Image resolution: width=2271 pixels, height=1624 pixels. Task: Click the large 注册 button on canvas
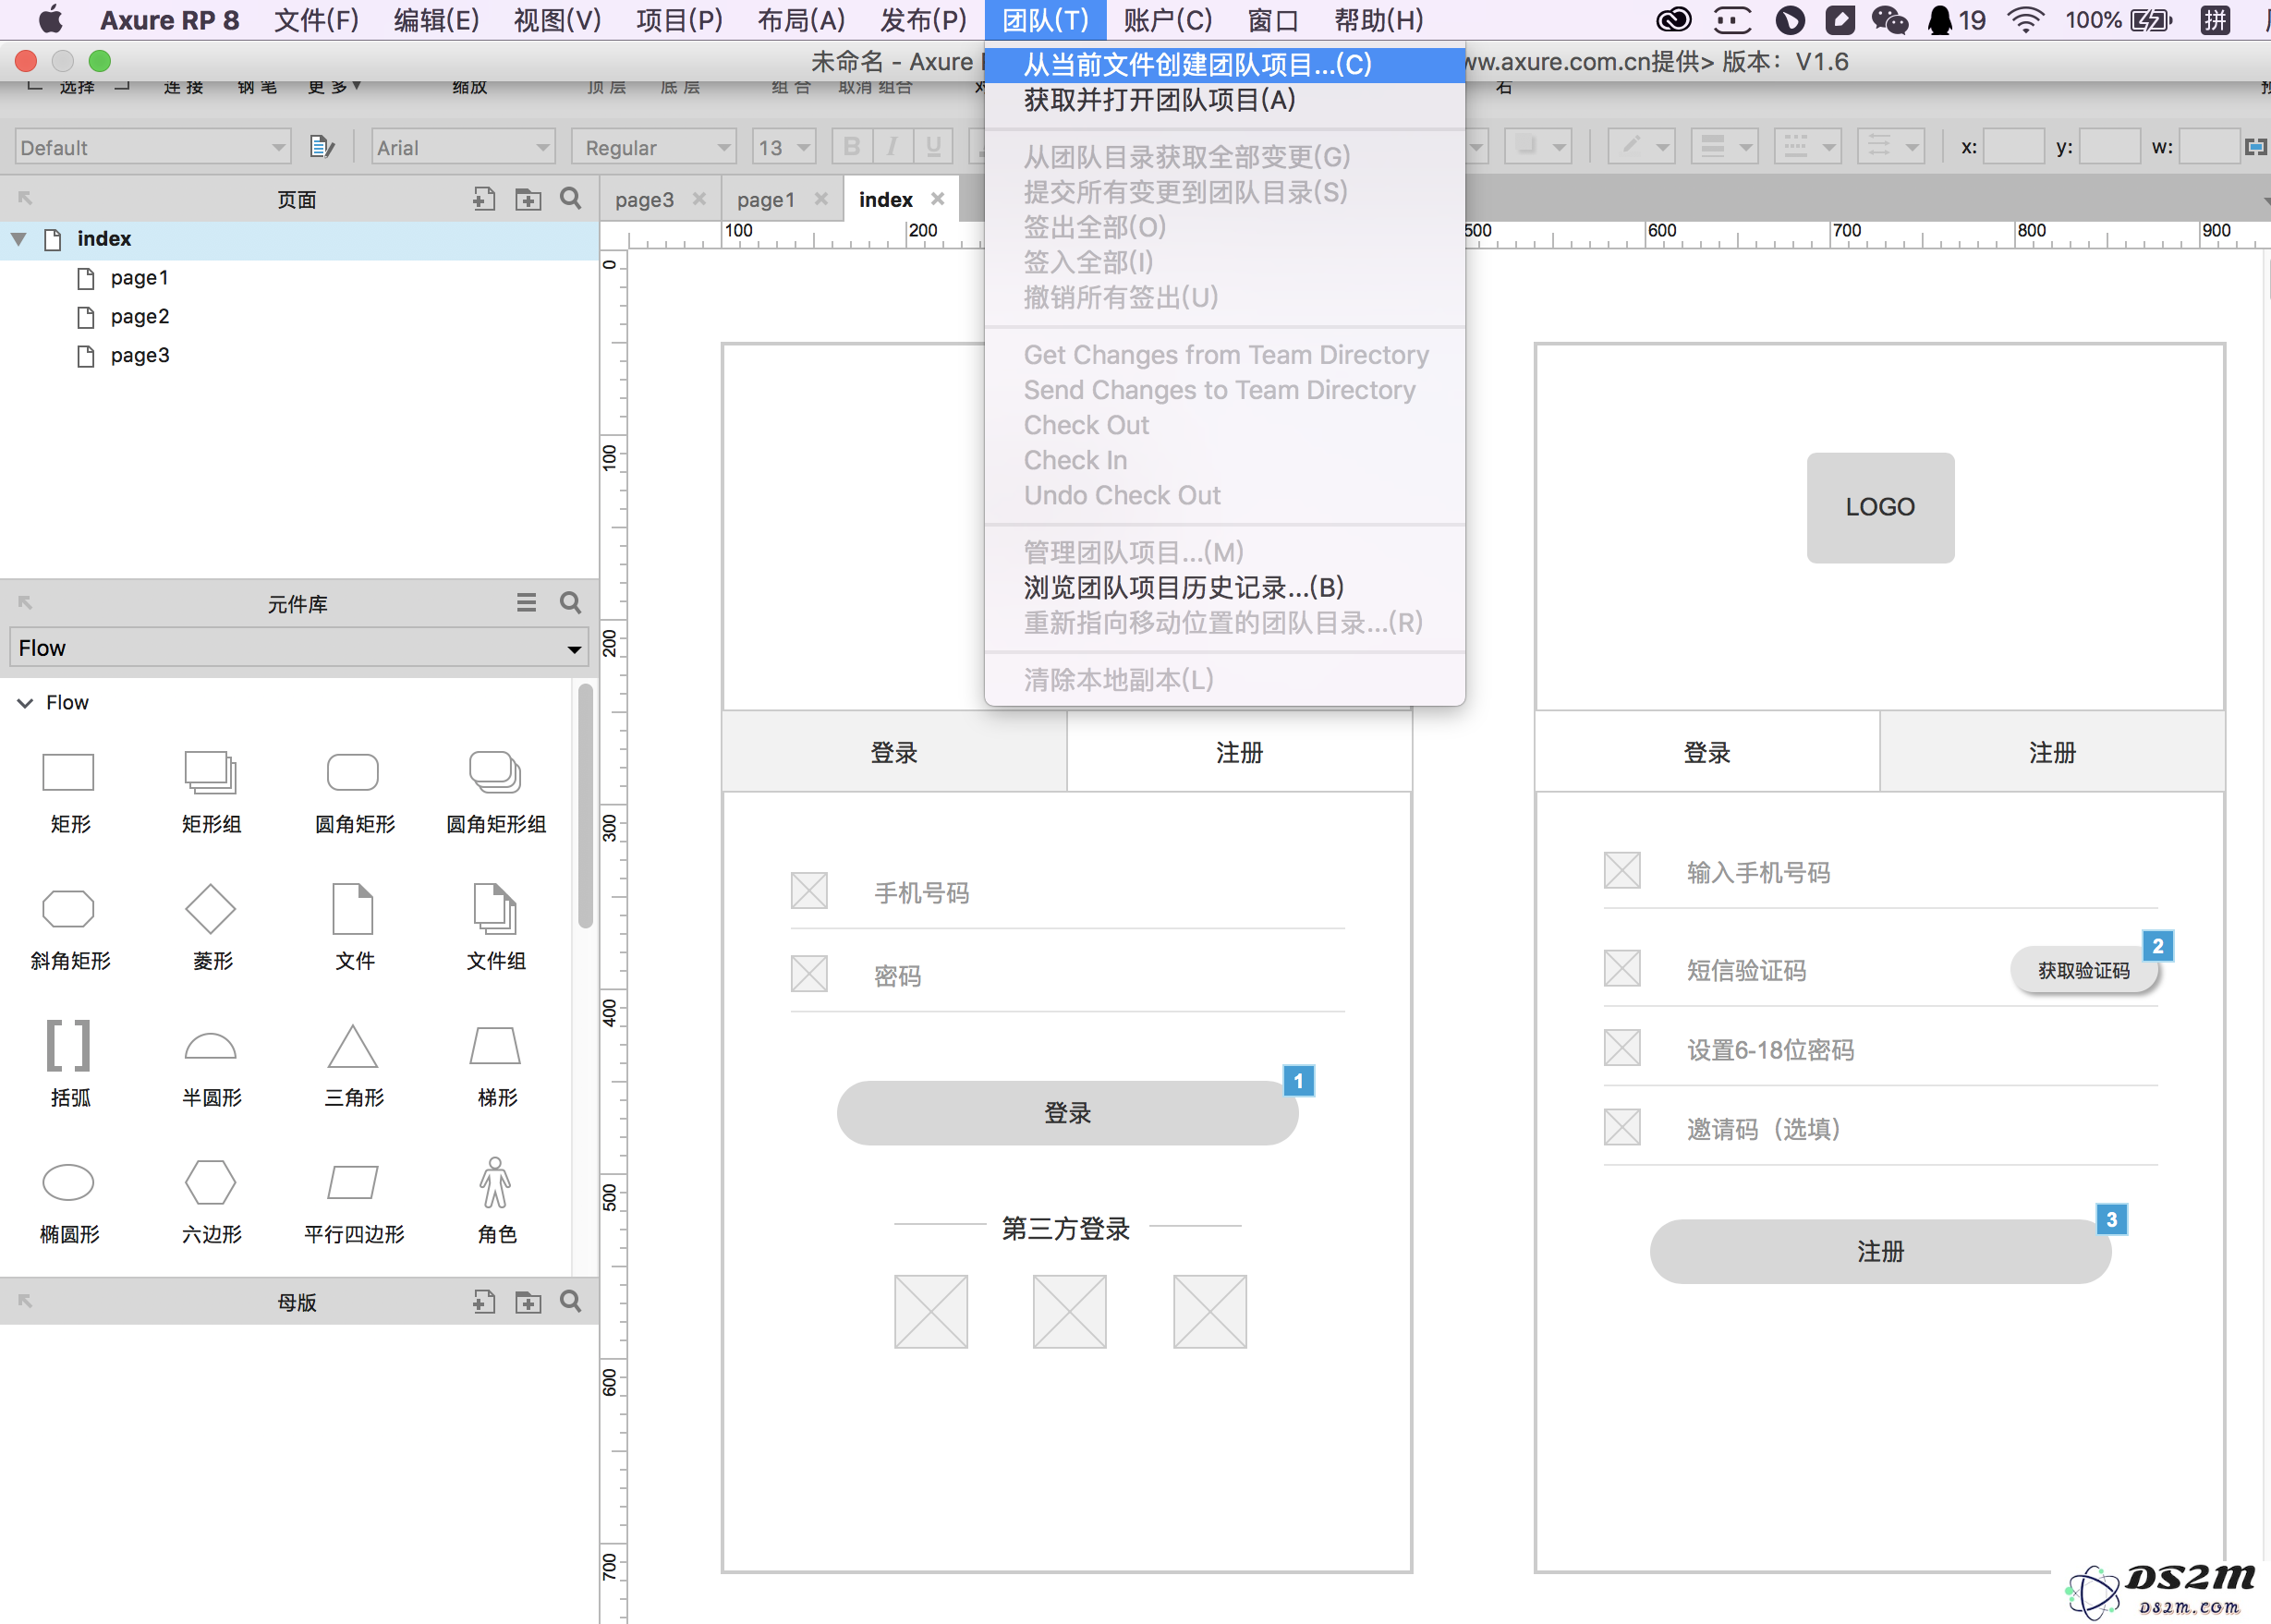(1880, 1251)
